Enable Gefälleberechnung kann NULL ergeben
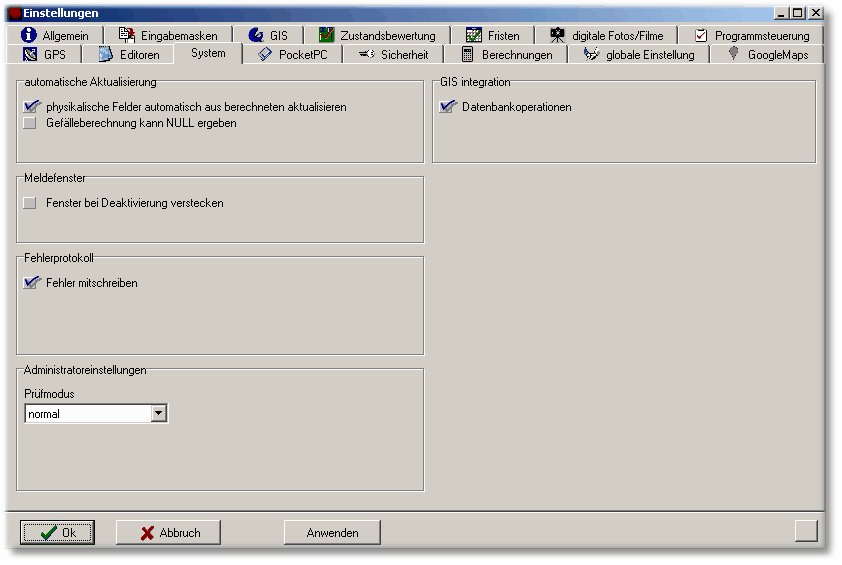Viewport: 842px width, 565px height. 30,123
